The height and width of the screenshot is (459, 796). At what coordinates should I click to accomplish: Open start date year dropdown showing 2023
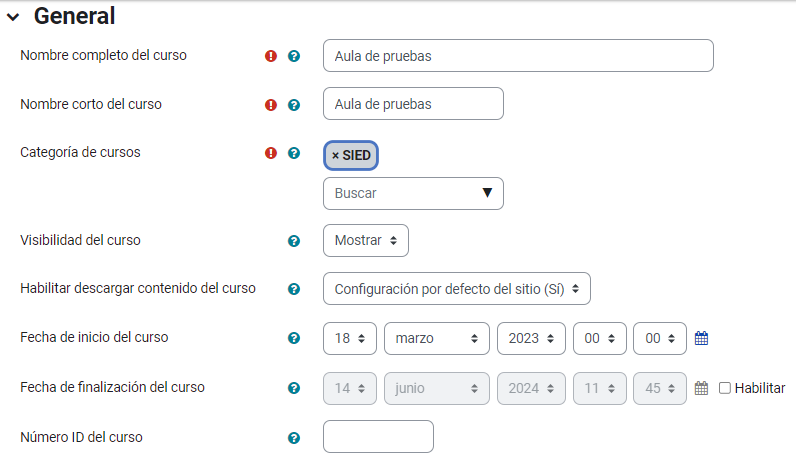pyautogui.click(x=531, y=338)
